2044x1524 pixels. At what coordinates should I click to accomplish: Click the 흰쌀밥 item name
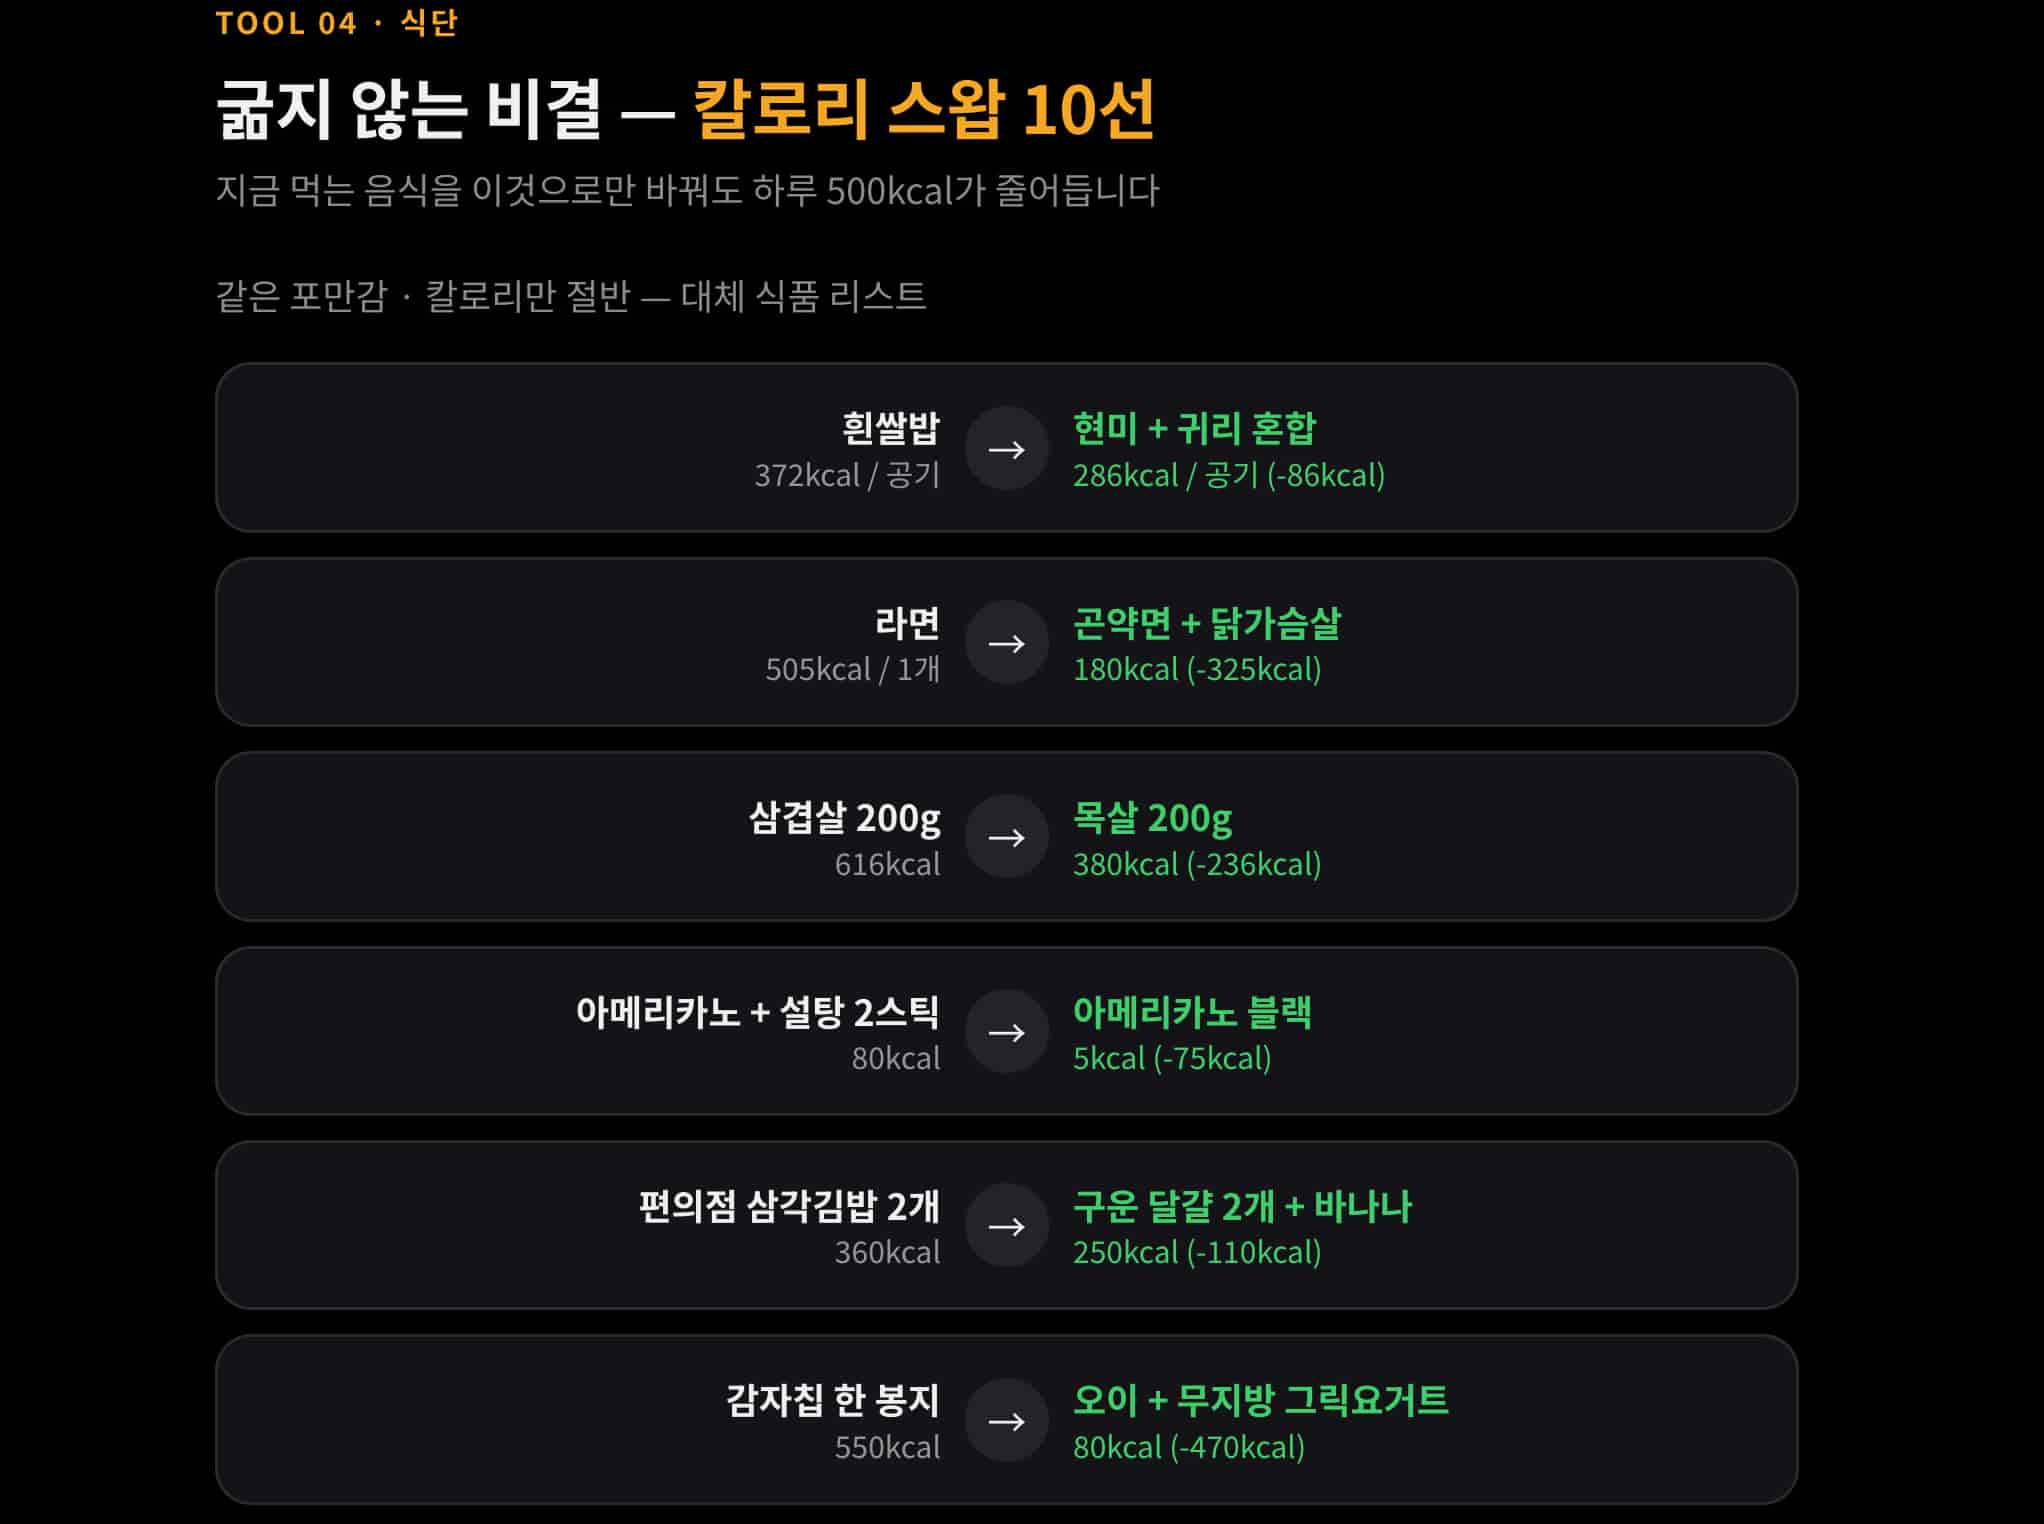pos(890,429)
